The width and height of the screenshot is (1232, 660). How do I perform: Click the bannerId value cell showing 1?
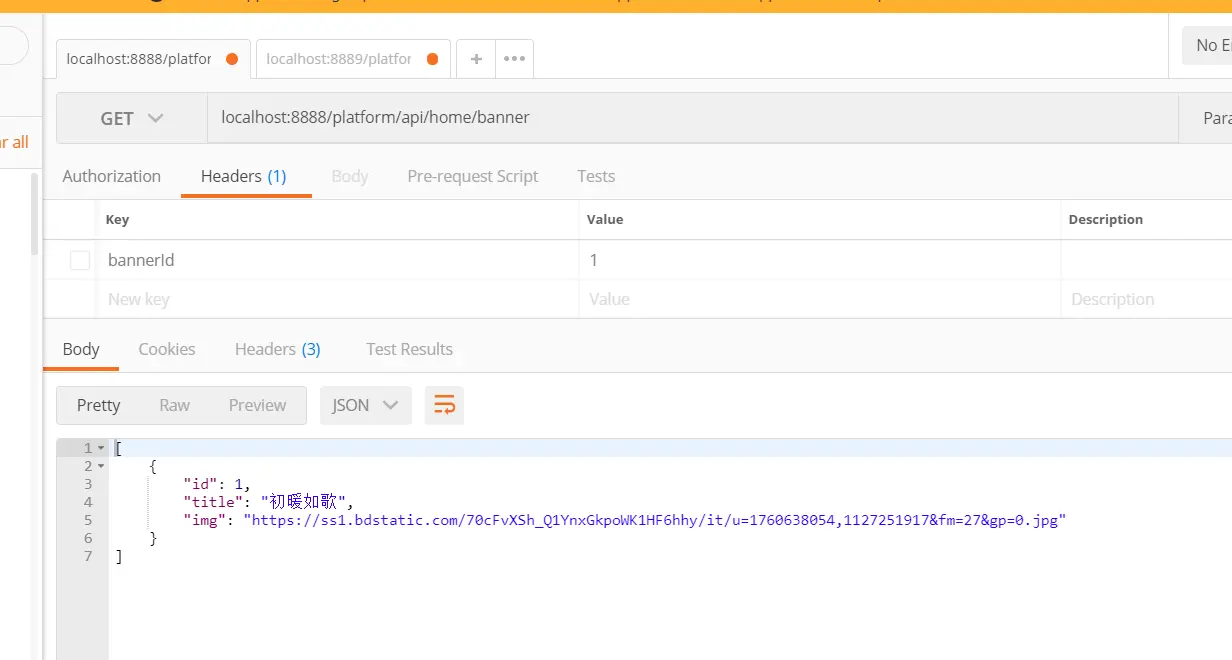tap(820, 260)
